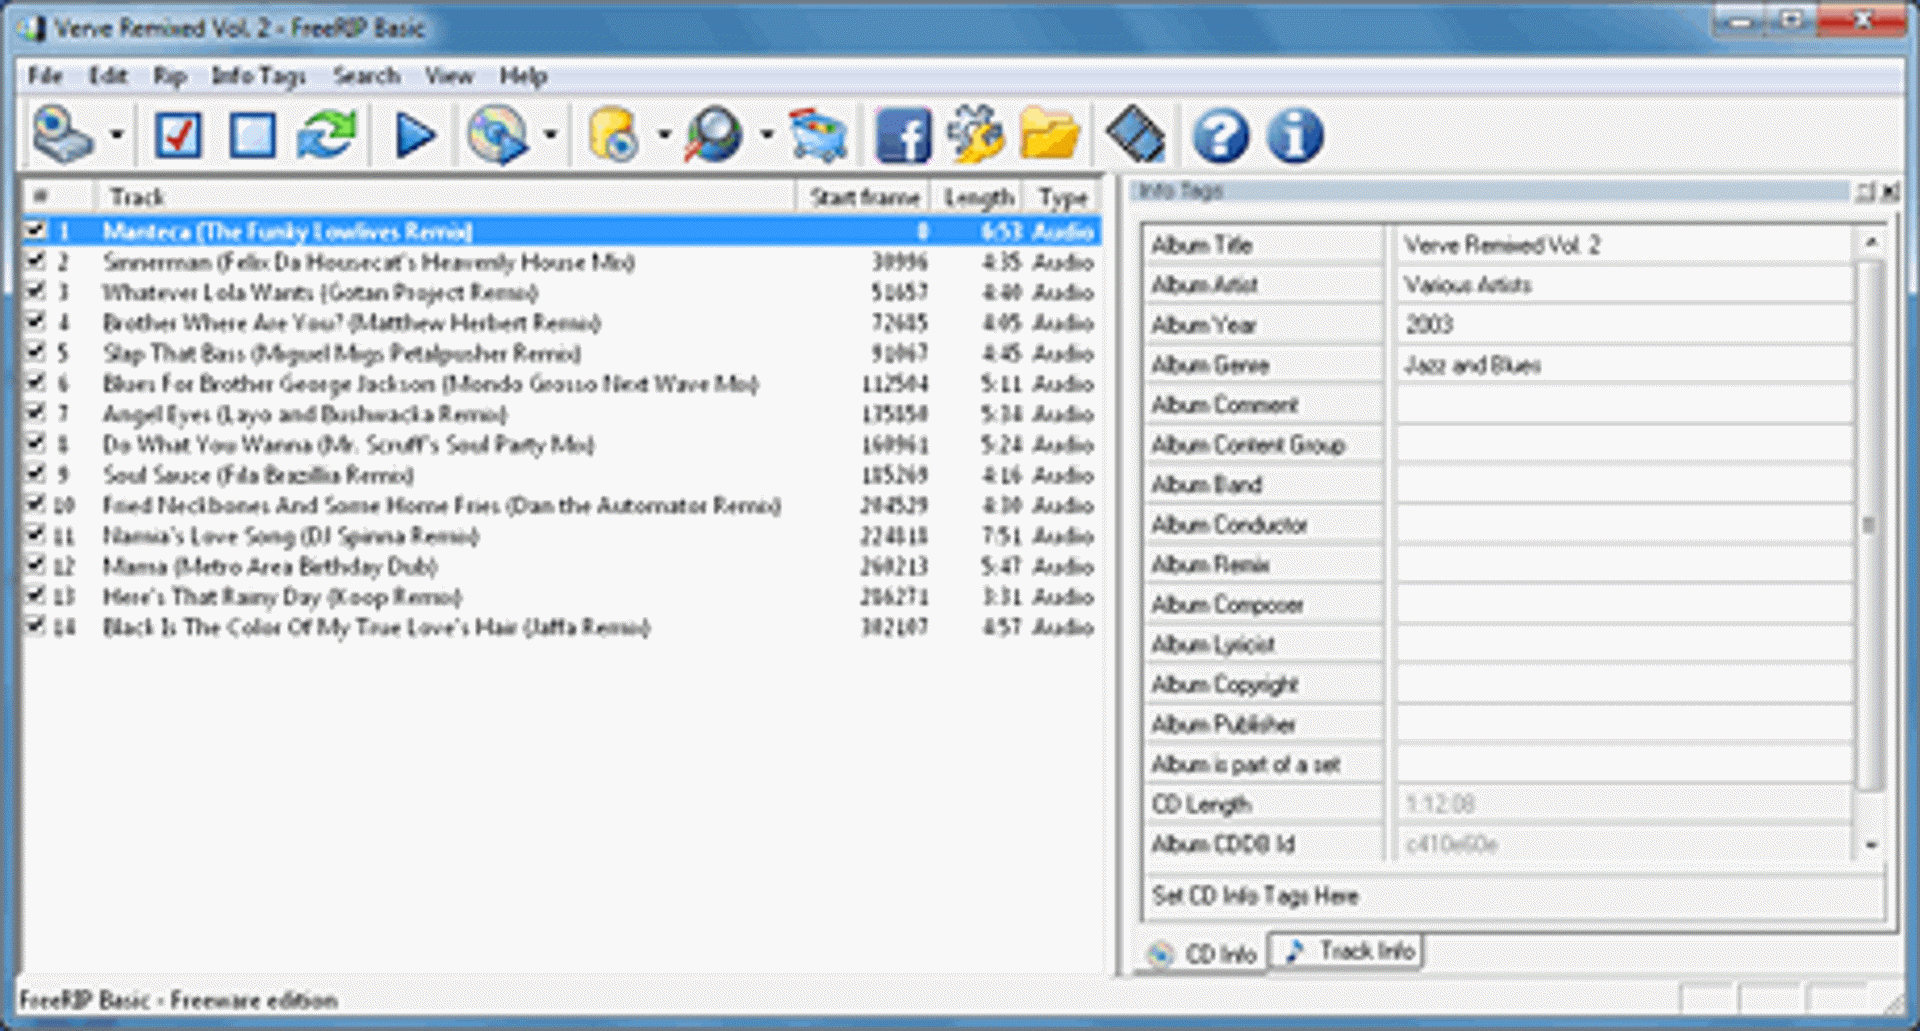Close the Info Tags panel

click(1889, 191)
